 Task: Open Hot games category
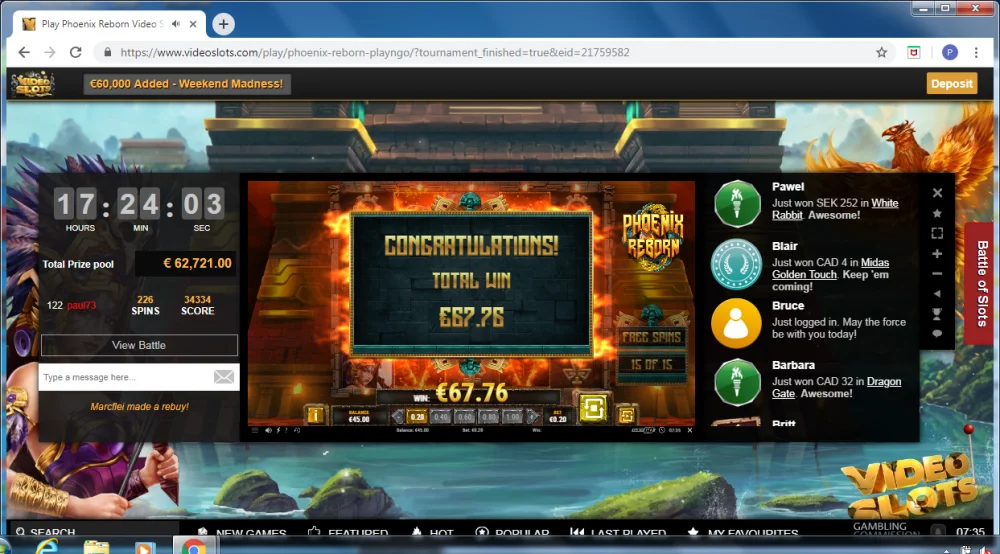pos(432,533)
